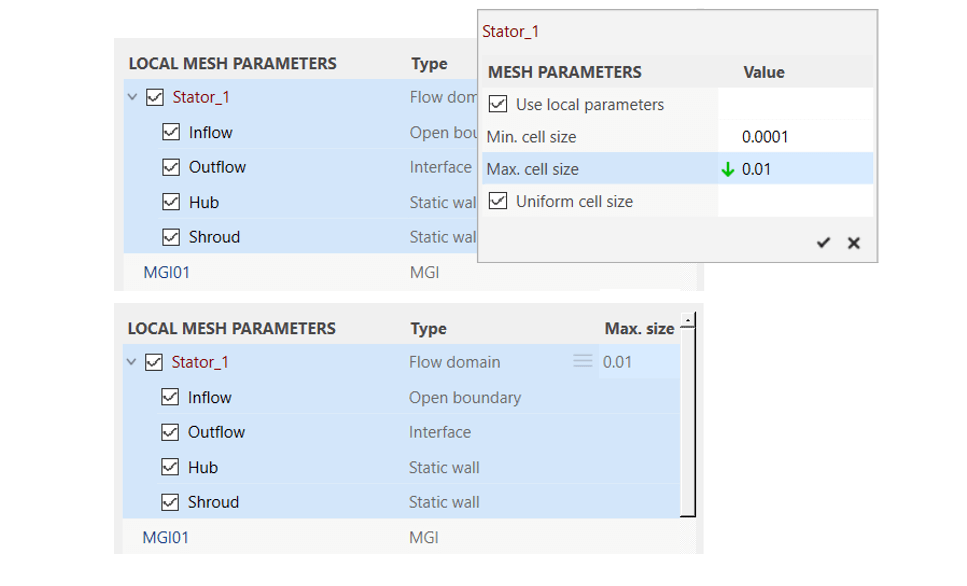Viewport: 967px width, 586px height.
Task: Toggle the Use local parameters checkbox
Action: tap(498, 104)
